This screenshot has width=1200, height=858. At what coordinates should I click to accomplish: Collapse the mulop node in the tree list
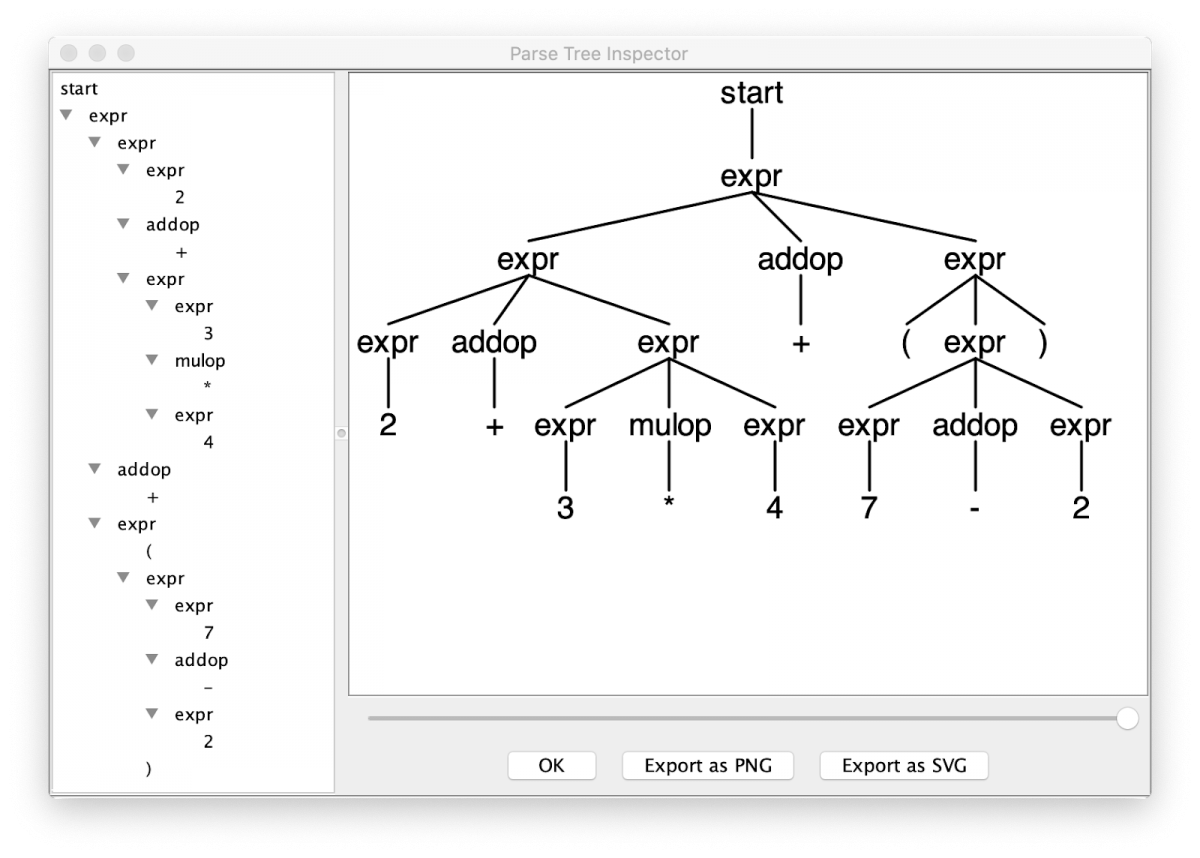click(151, 360)
